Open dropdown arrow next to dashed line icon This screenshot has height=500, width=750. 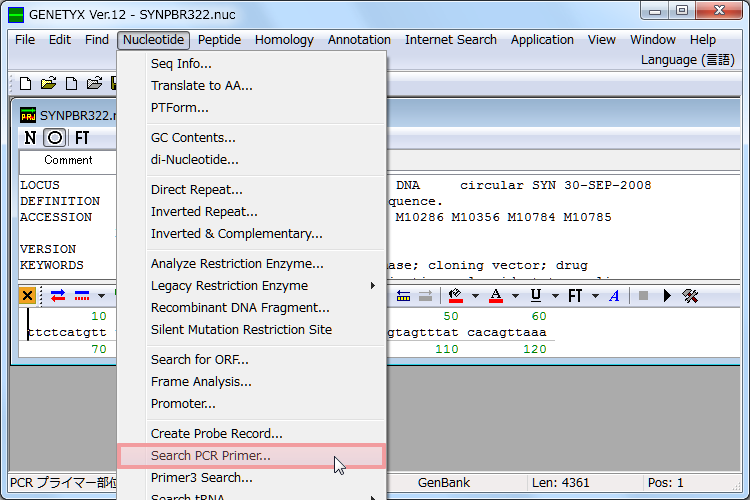coord(101,296)
